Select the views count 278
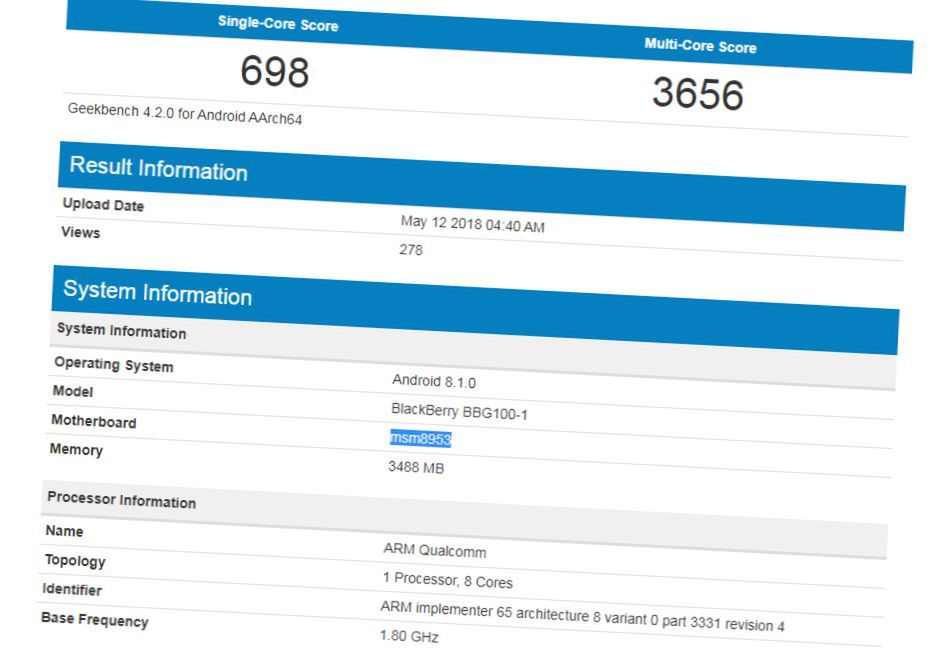Screen dimensions: 941x661 (411, 249)
